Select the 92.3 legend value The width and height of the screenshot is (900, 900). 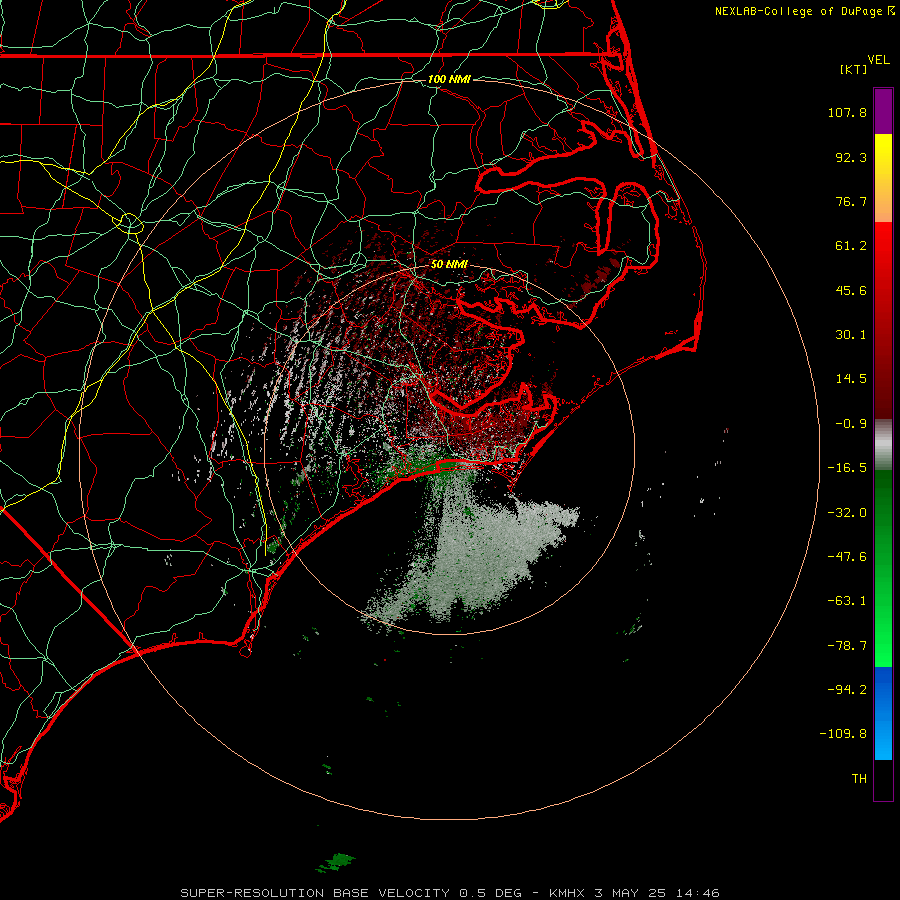[x=851, y=157]
